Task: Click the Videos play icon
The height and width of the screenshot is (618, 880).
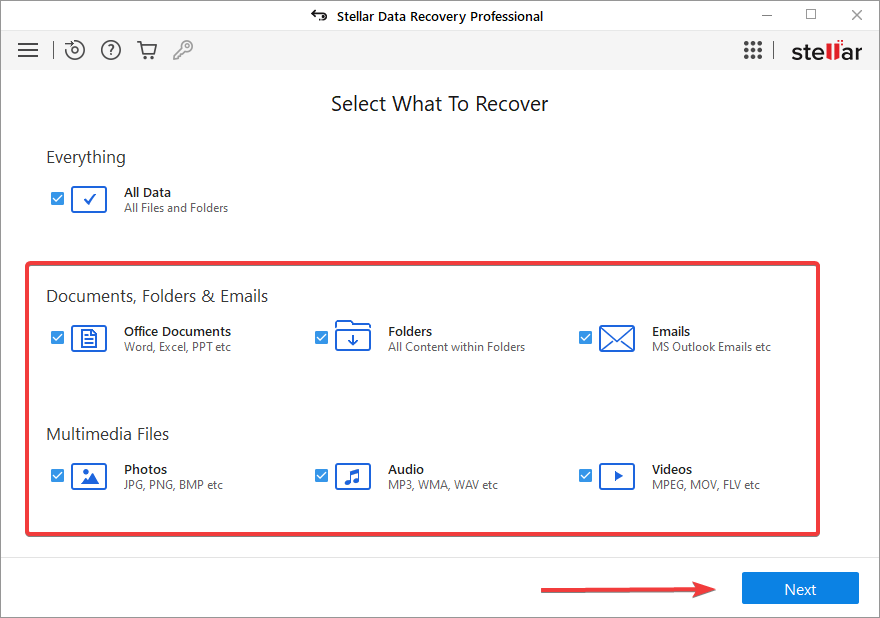Action: (617, 477)
